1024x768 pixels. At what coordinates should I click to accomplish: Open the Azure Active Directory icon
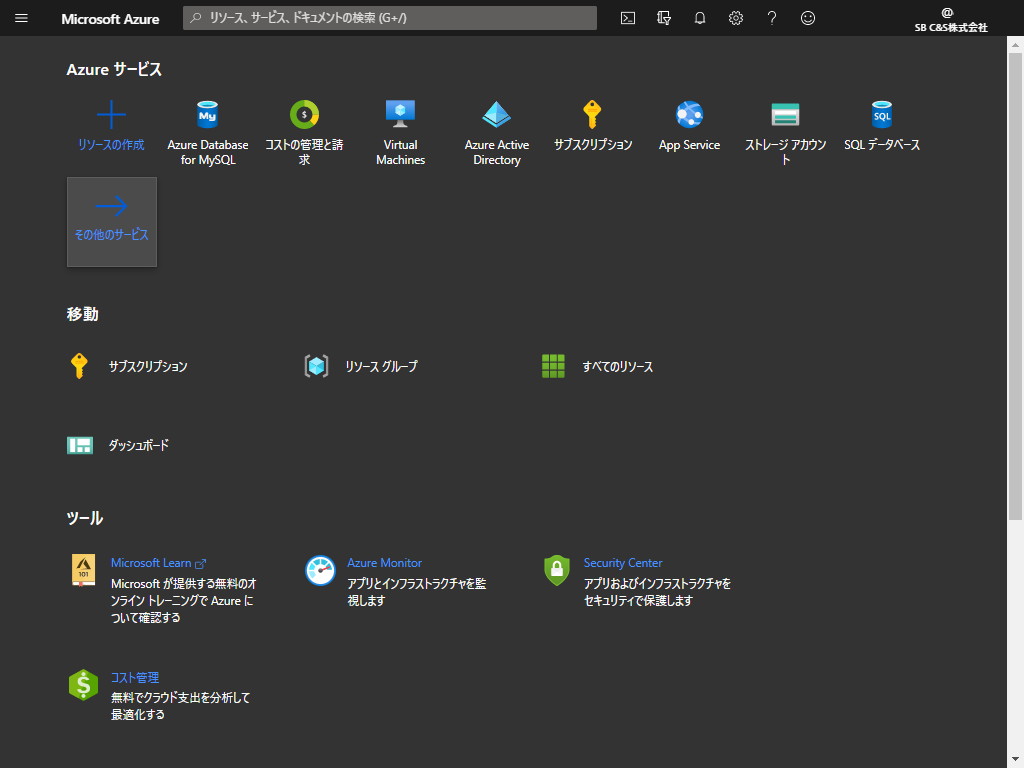coord(496,114)
